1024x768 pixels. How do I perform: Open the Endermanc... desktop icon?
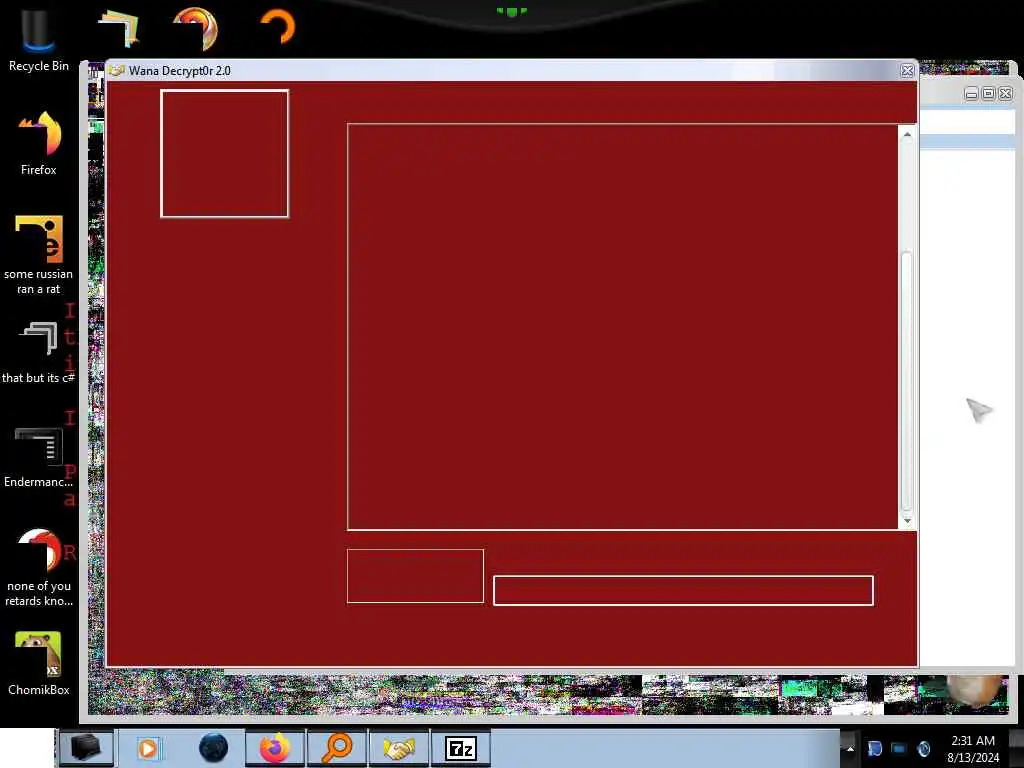click(x=39, y=457)
